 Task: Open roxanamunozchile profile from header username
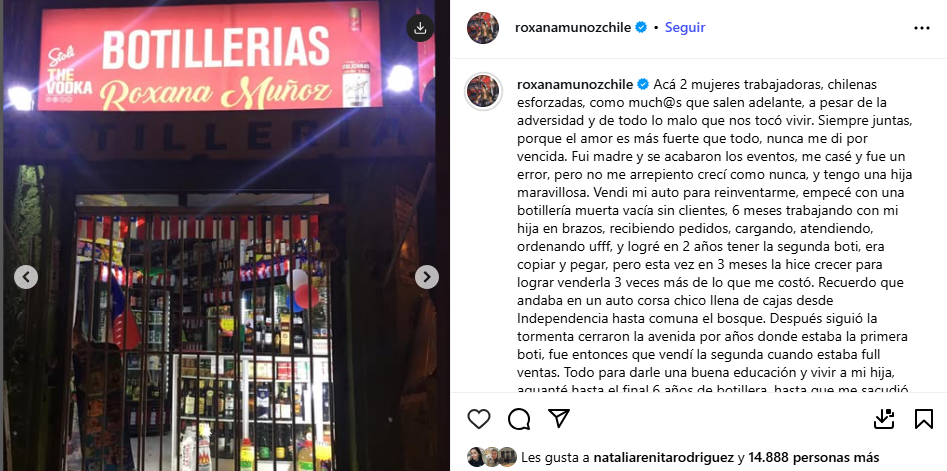pyautogui.click(x=573, y=27)
